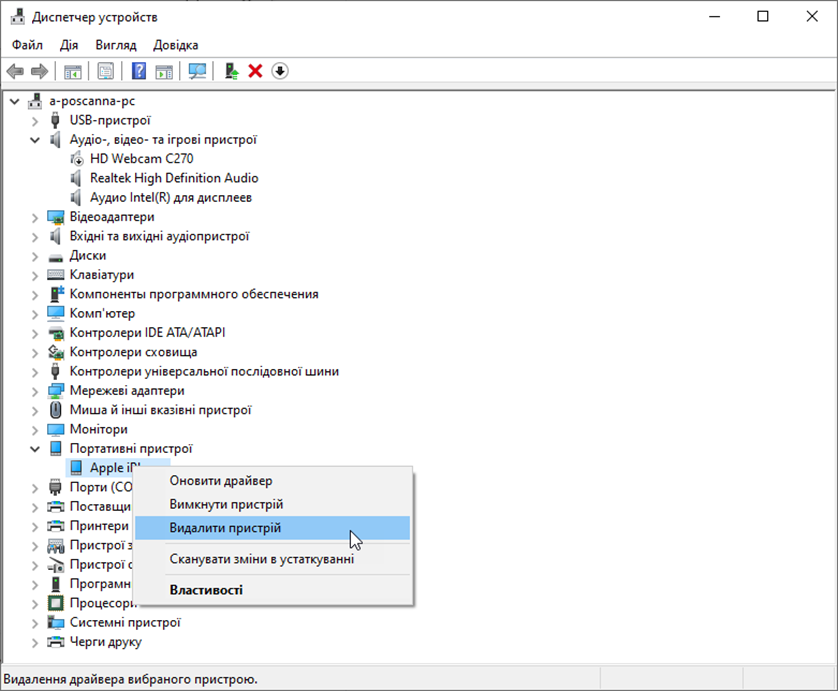Viewport: 838px width, 691px height.
Task: Click the Черги друку print queue icon
Action: pos(56,642)
